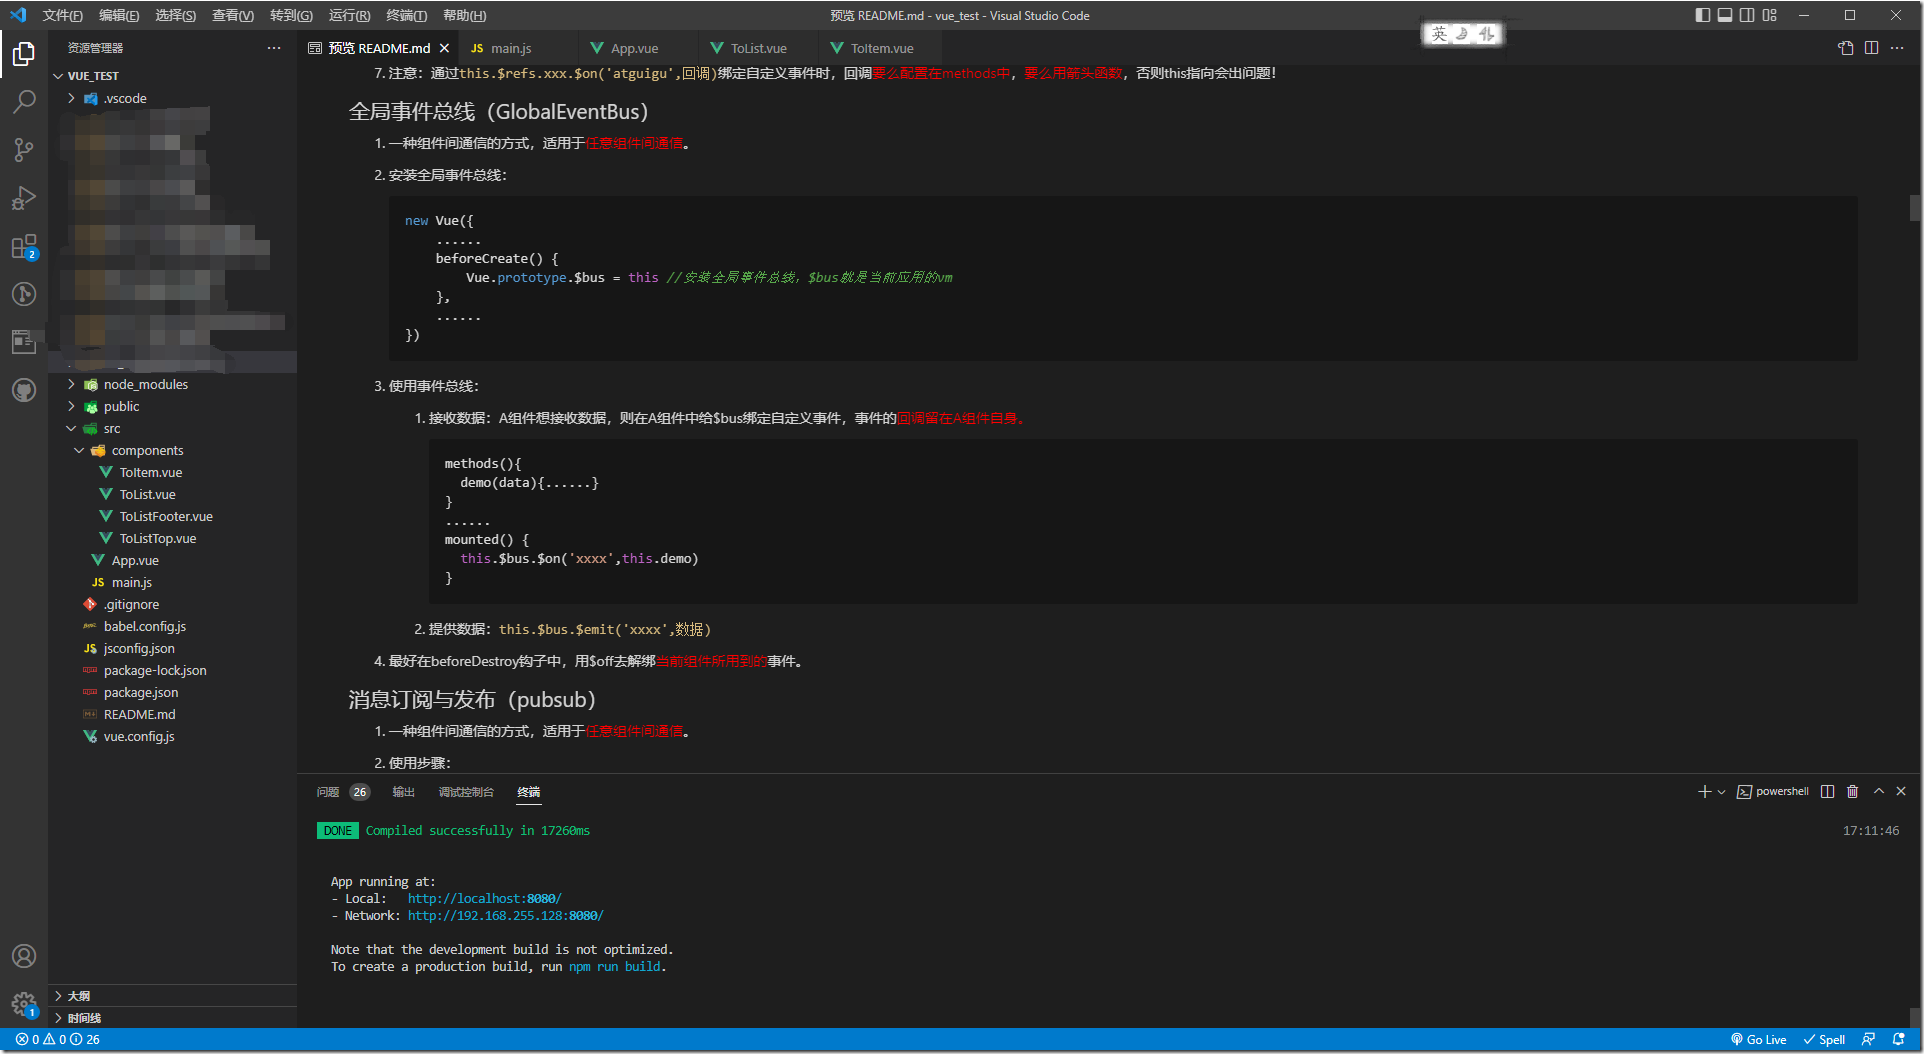Viewport: 1924px width, 1054px height.
Task: Open the 文件(F) menu
Action: click(63, 15)
